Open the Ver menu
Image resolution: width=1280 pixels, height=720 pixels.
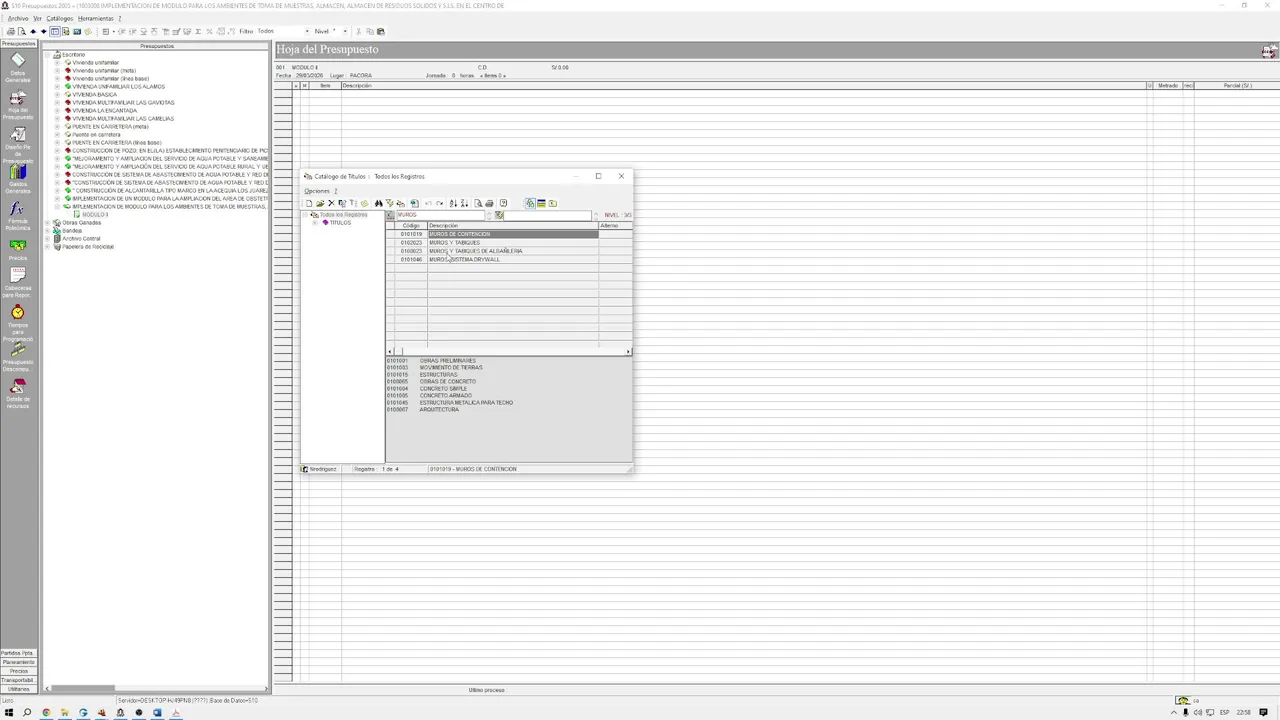(37, 18)
